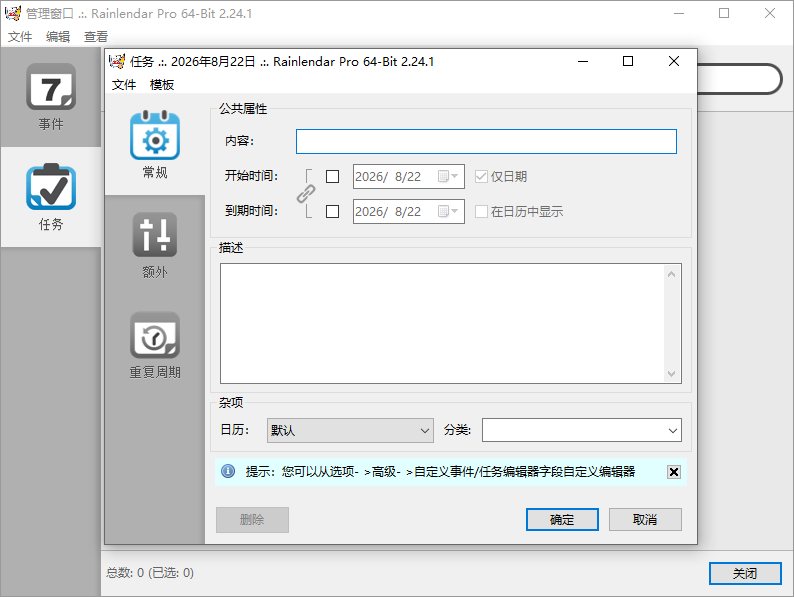Image resolution: width=794 pixels, height=597 pixels.
Task: Click into the 内容 content text field
Action: 486,141
